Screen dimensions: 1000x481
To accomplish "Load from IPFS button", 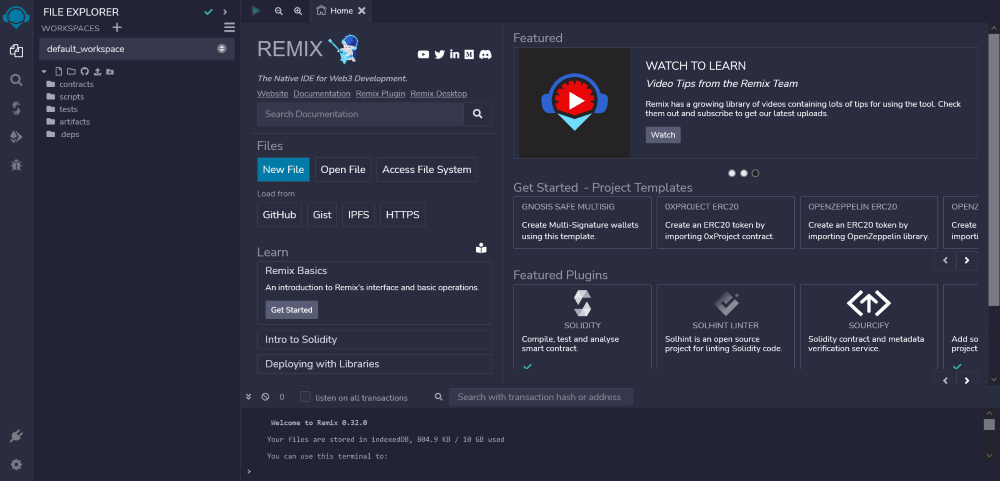I will click(x=358, y=215).
